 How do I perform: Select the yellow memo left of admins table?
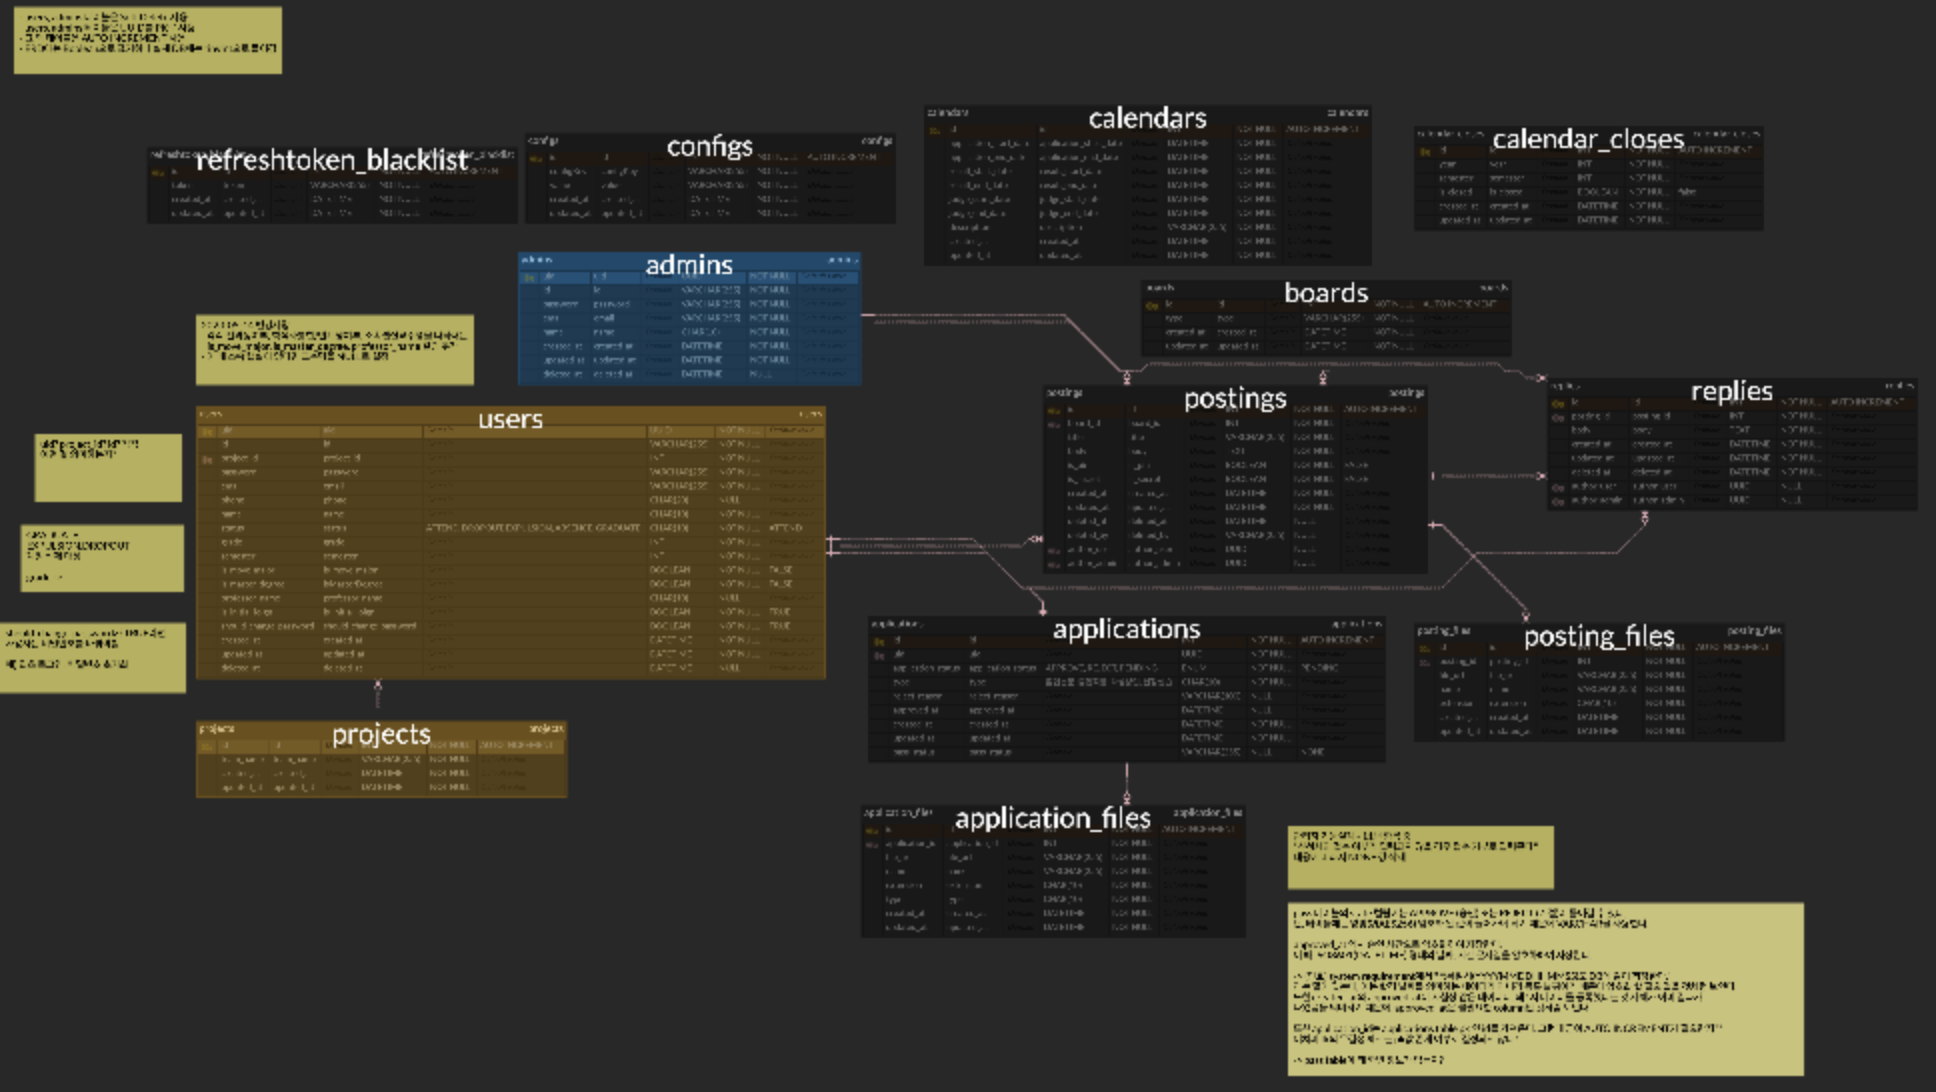pos(334,350)
